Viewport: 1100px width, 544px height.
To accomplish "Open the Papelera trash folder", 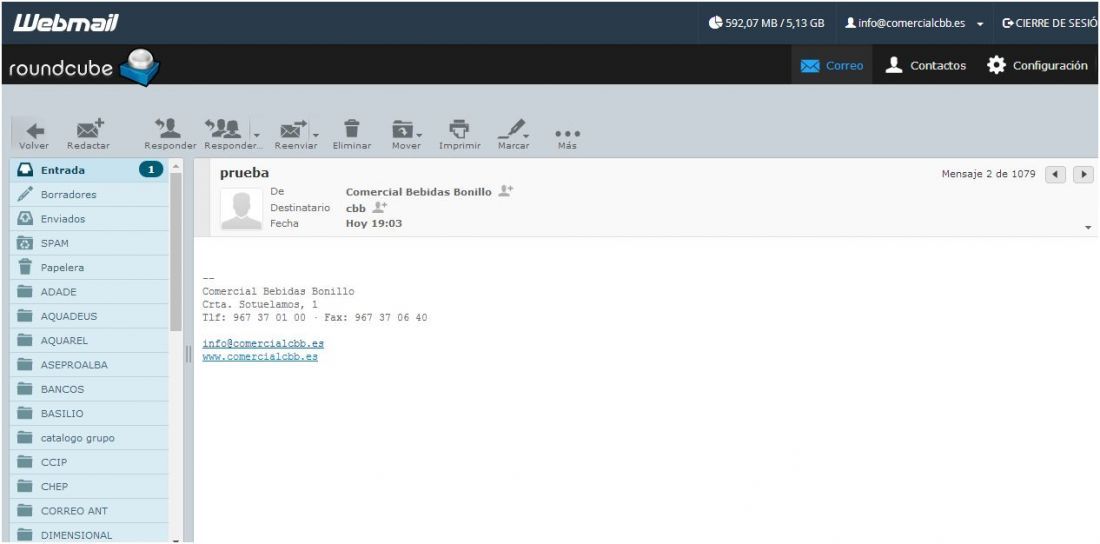I will click(89, 267).
